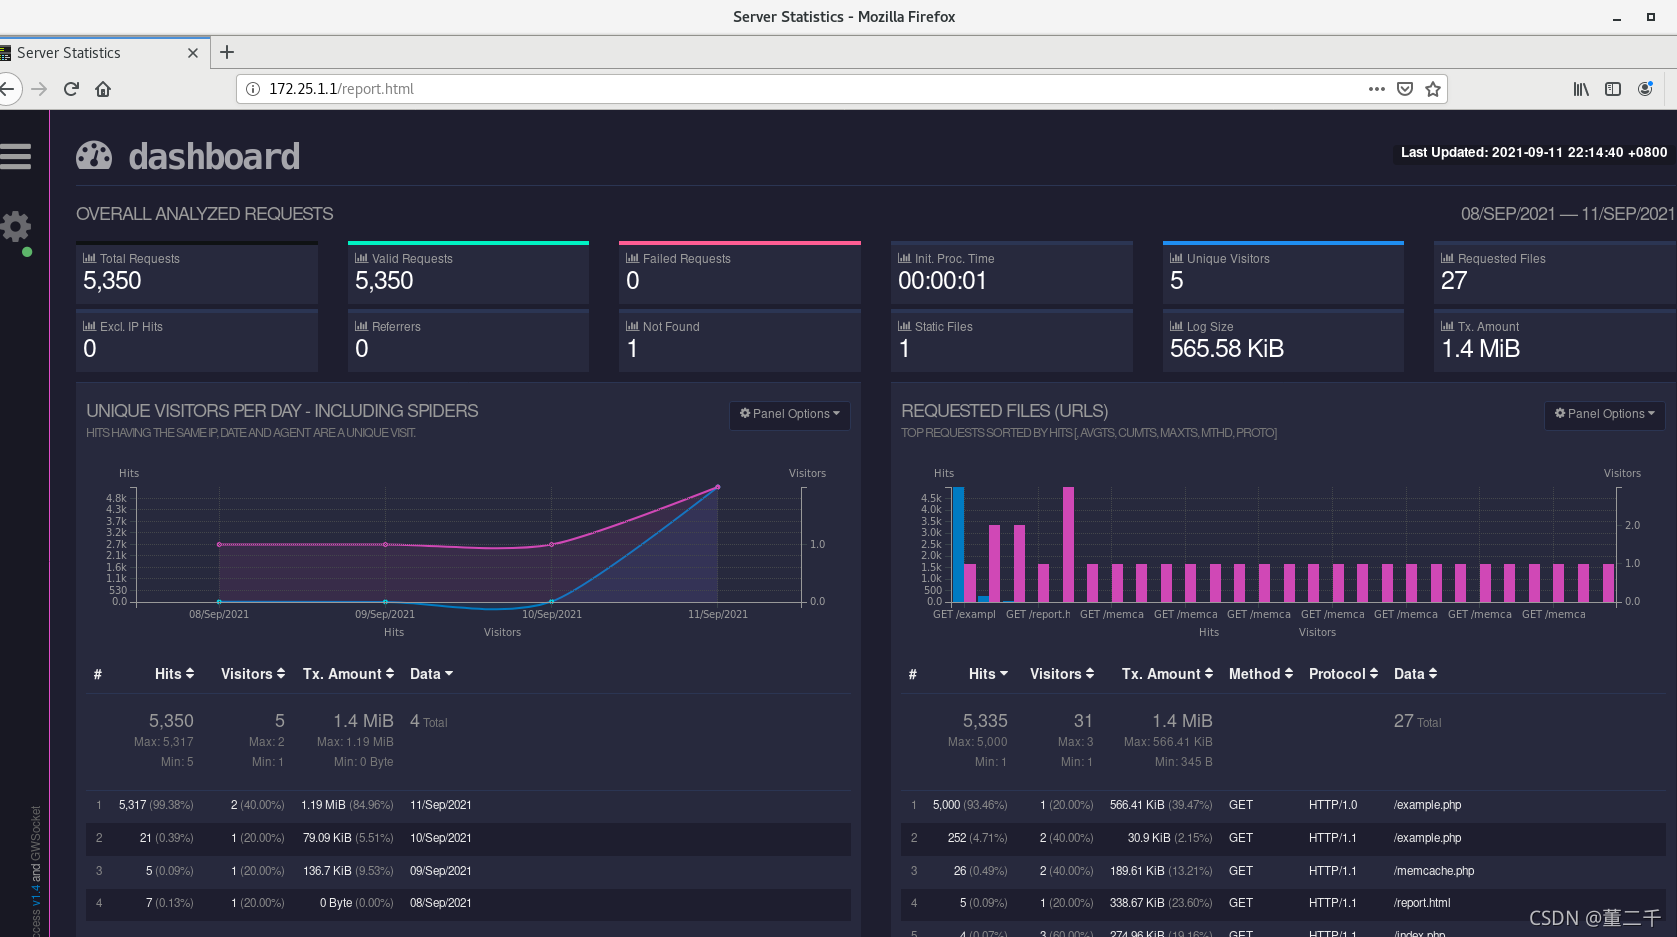Save page to Pocket
Screen dimensions: 1677x937
coord(1405,89)
